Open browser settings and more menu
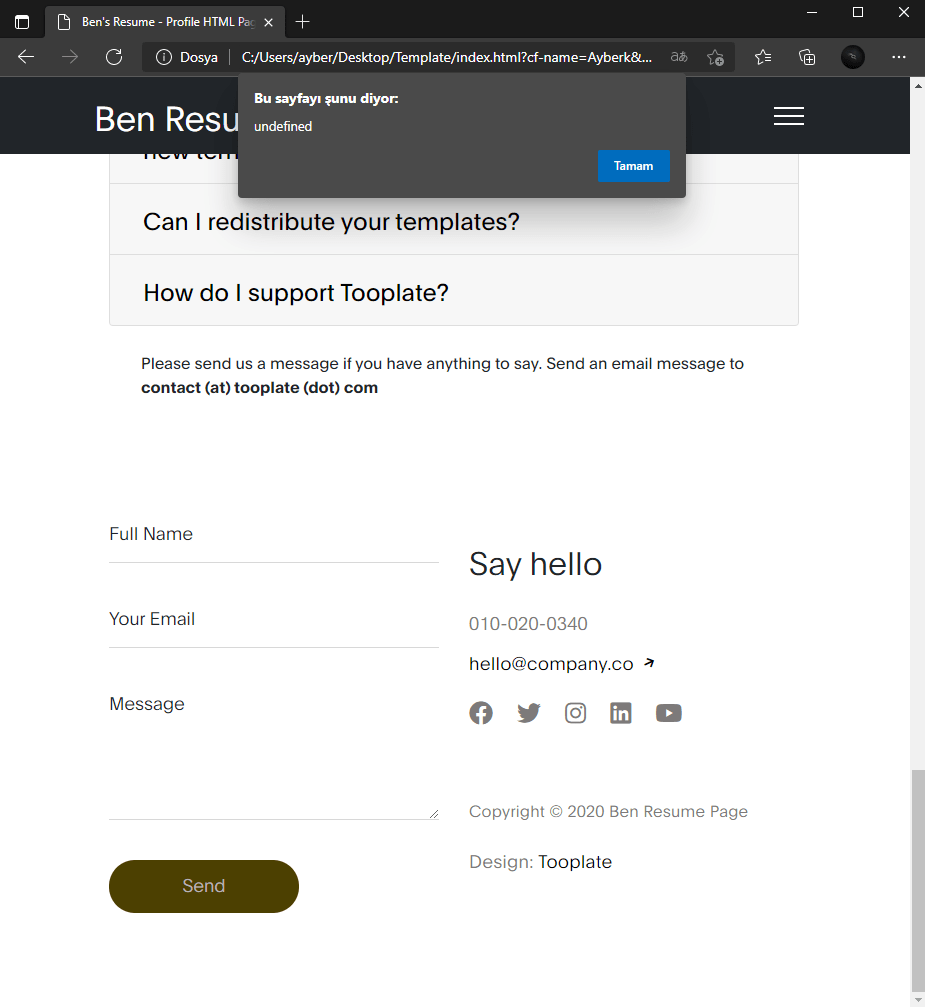 pos(899,57)
